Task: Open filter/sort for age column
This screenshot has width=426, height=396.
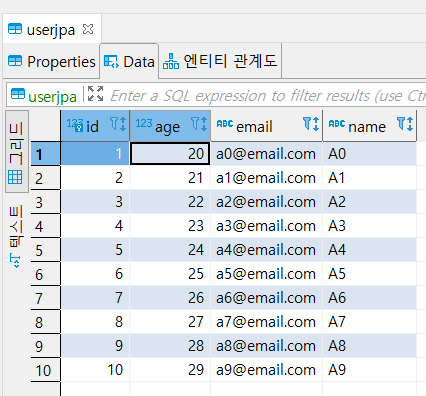Action: pos(199,124)
